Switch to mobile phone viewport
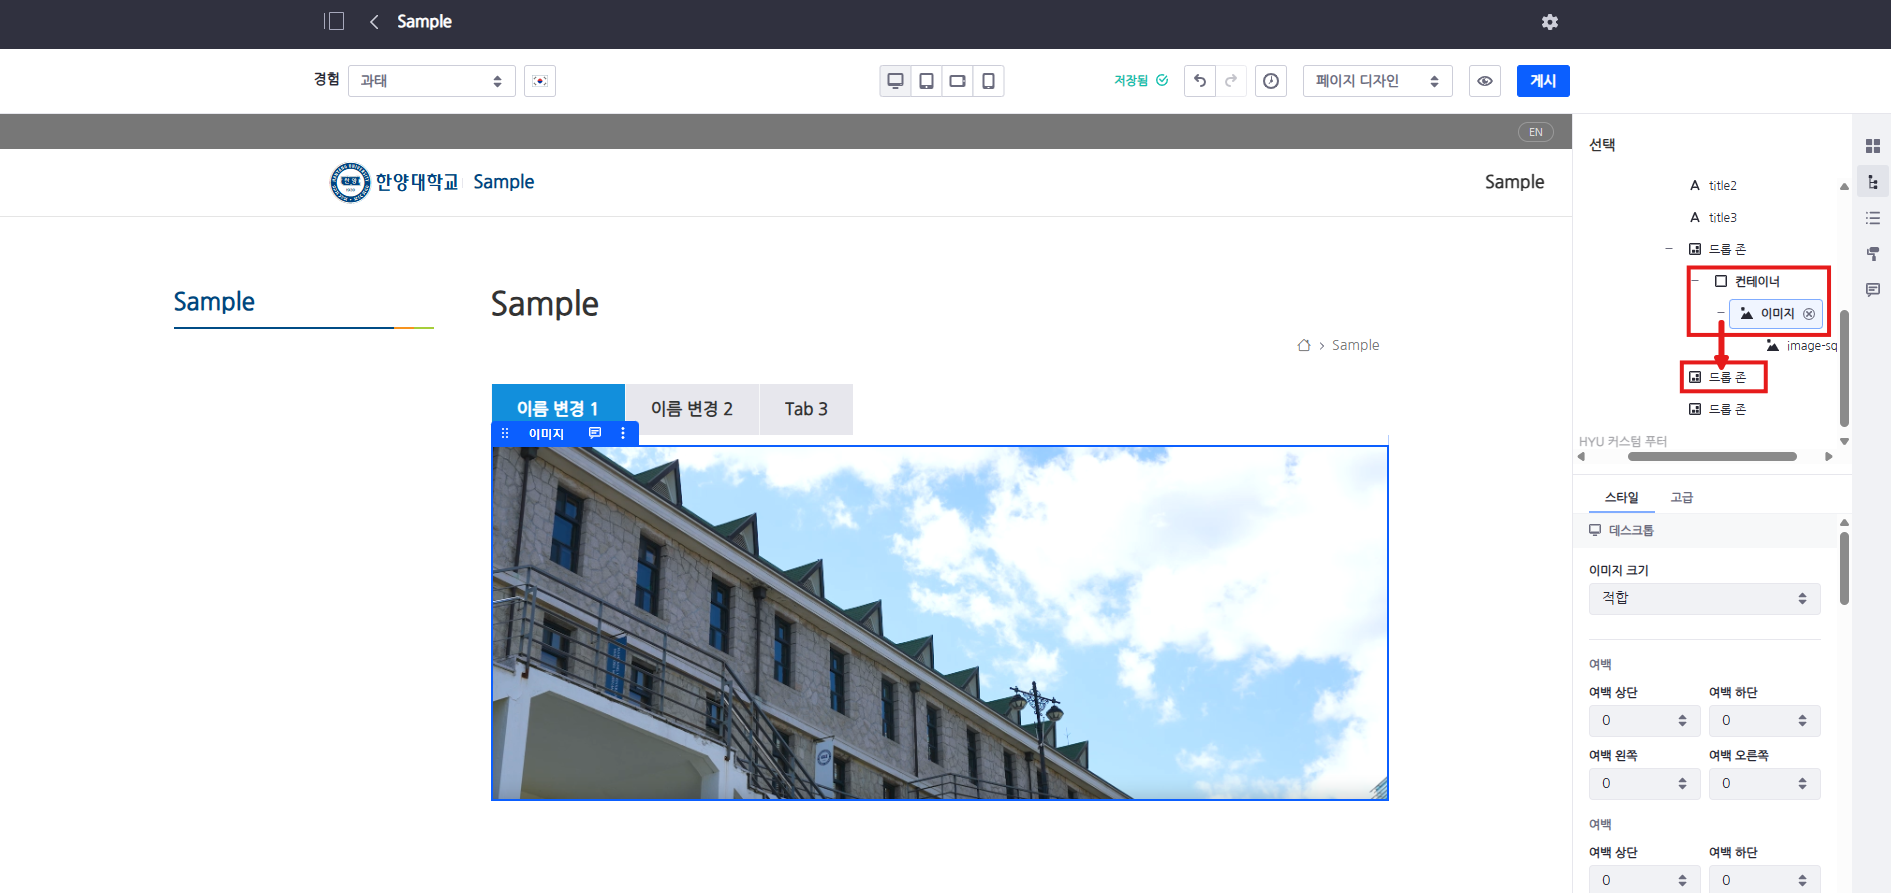 pos(988,81)
